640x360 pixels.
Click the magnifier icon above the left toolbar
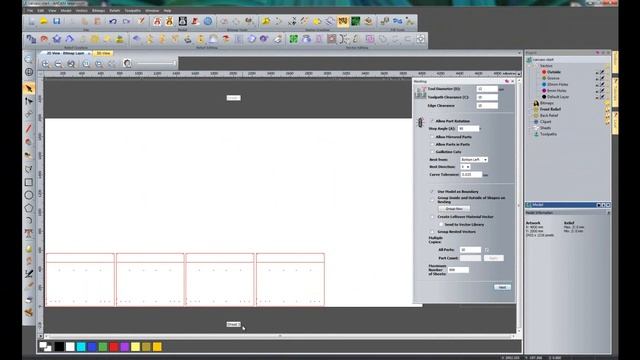[29, 60]
